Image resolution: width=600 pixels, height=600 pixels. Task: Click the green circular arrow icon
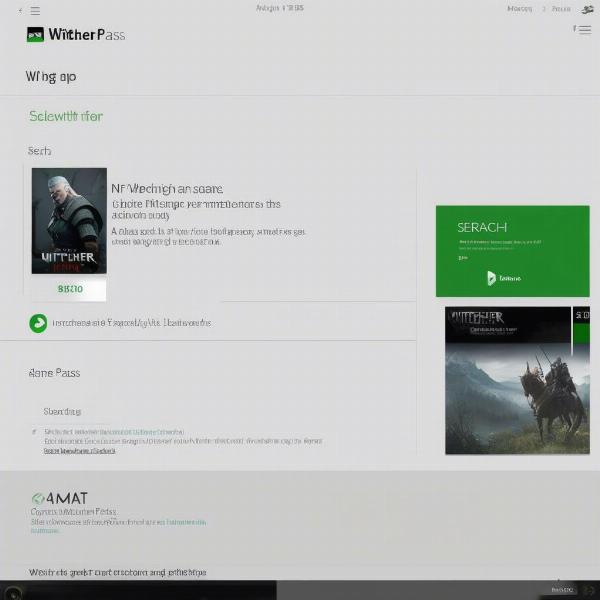pyautogui.click(x=38, y=323)
